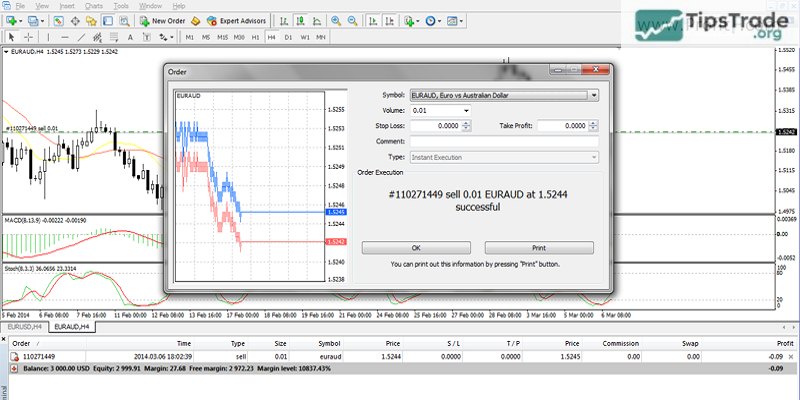Click the Print button
800x400 pixels.
(x=539, y=247)
